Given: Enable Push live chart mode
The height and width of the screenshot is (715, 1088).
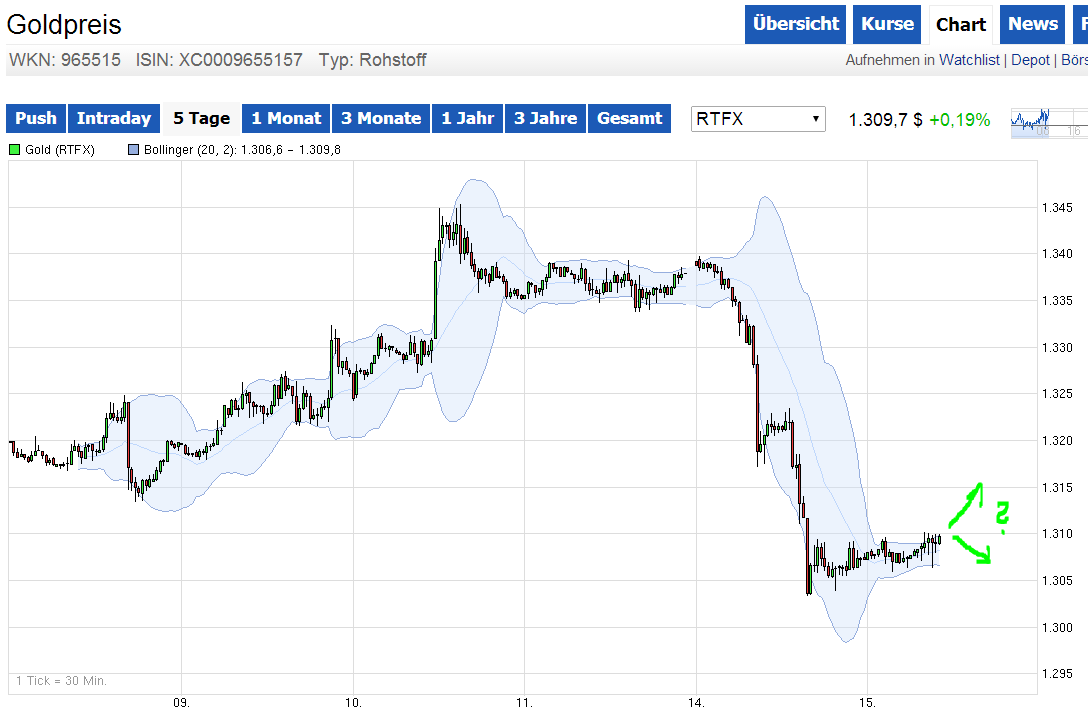Looking at the screenshot, I should 36,118.
